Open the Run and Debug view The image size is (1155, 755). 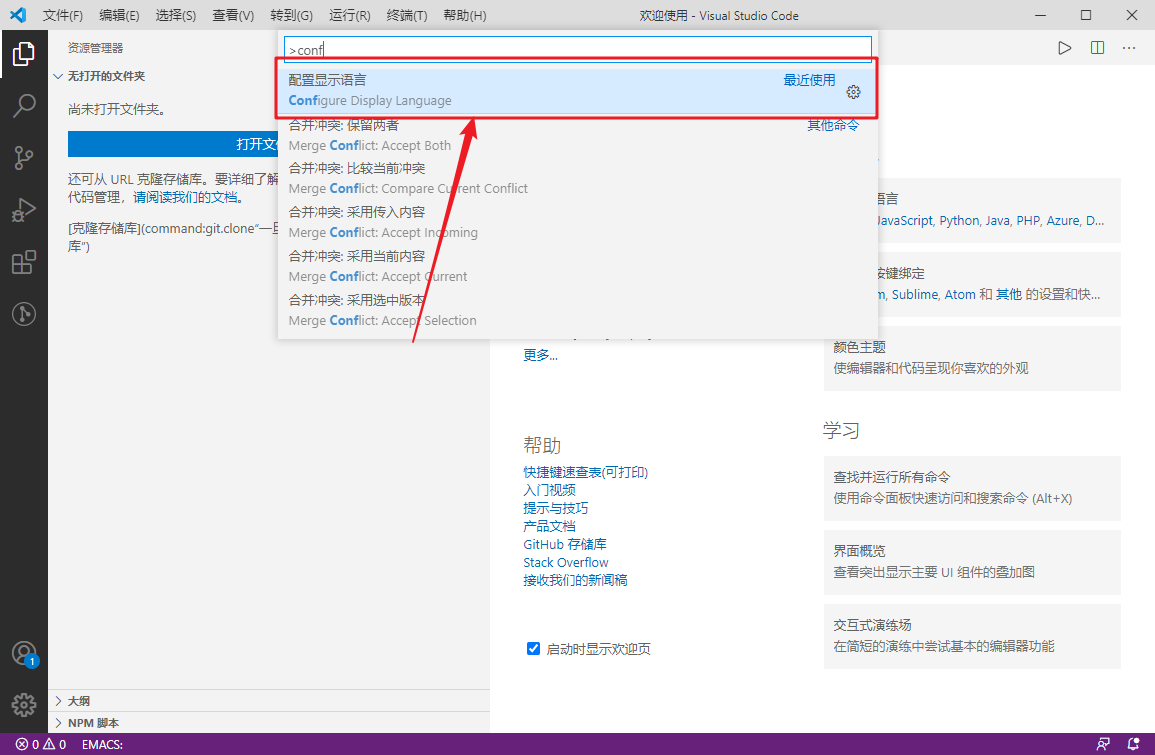pyautogui.click(x=24, y=210)
